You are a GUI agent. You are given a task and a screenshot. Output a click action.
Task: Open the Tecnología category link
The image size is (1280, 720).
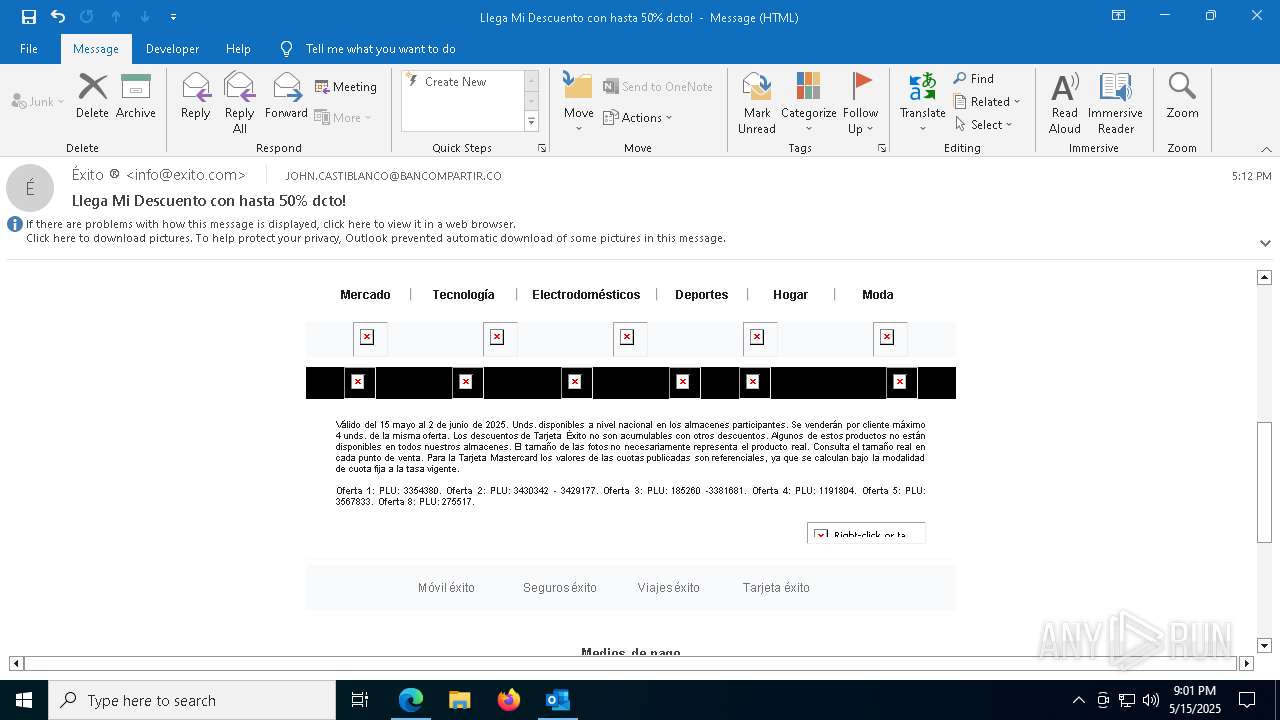463,294
